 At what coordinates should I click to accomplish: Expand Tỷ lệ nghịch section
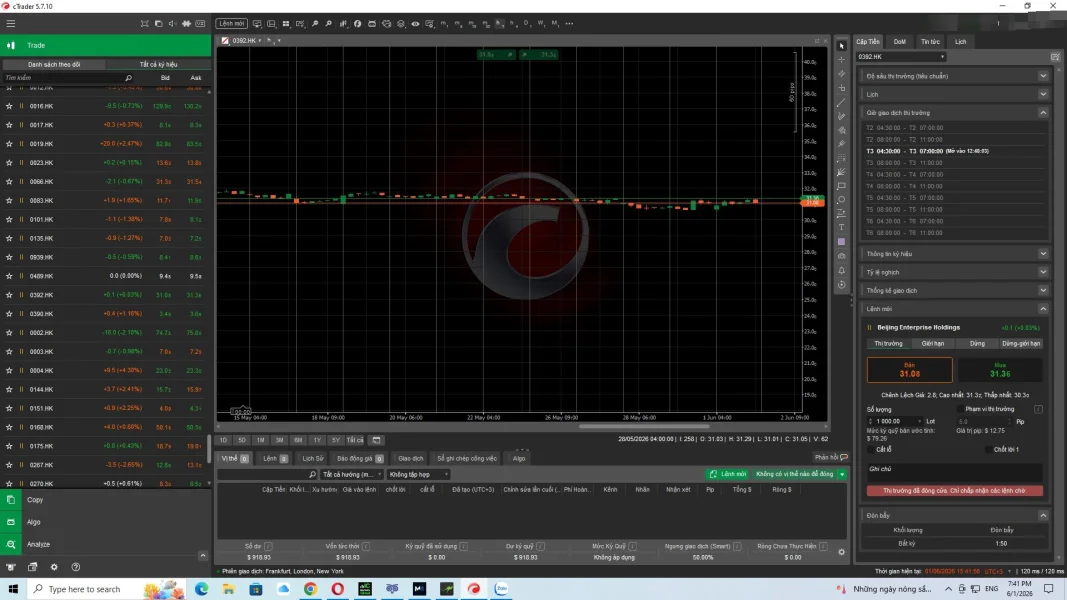1043,272
